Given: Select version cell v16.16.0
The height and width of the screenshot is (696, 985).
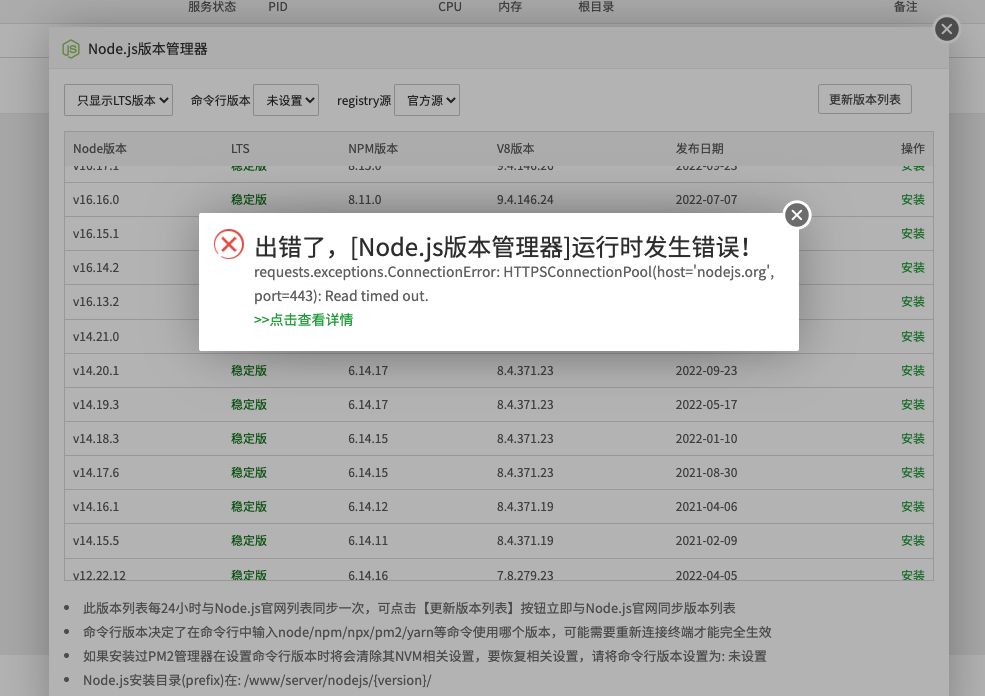Looking at the screenshot, I should tap(96, 200).
